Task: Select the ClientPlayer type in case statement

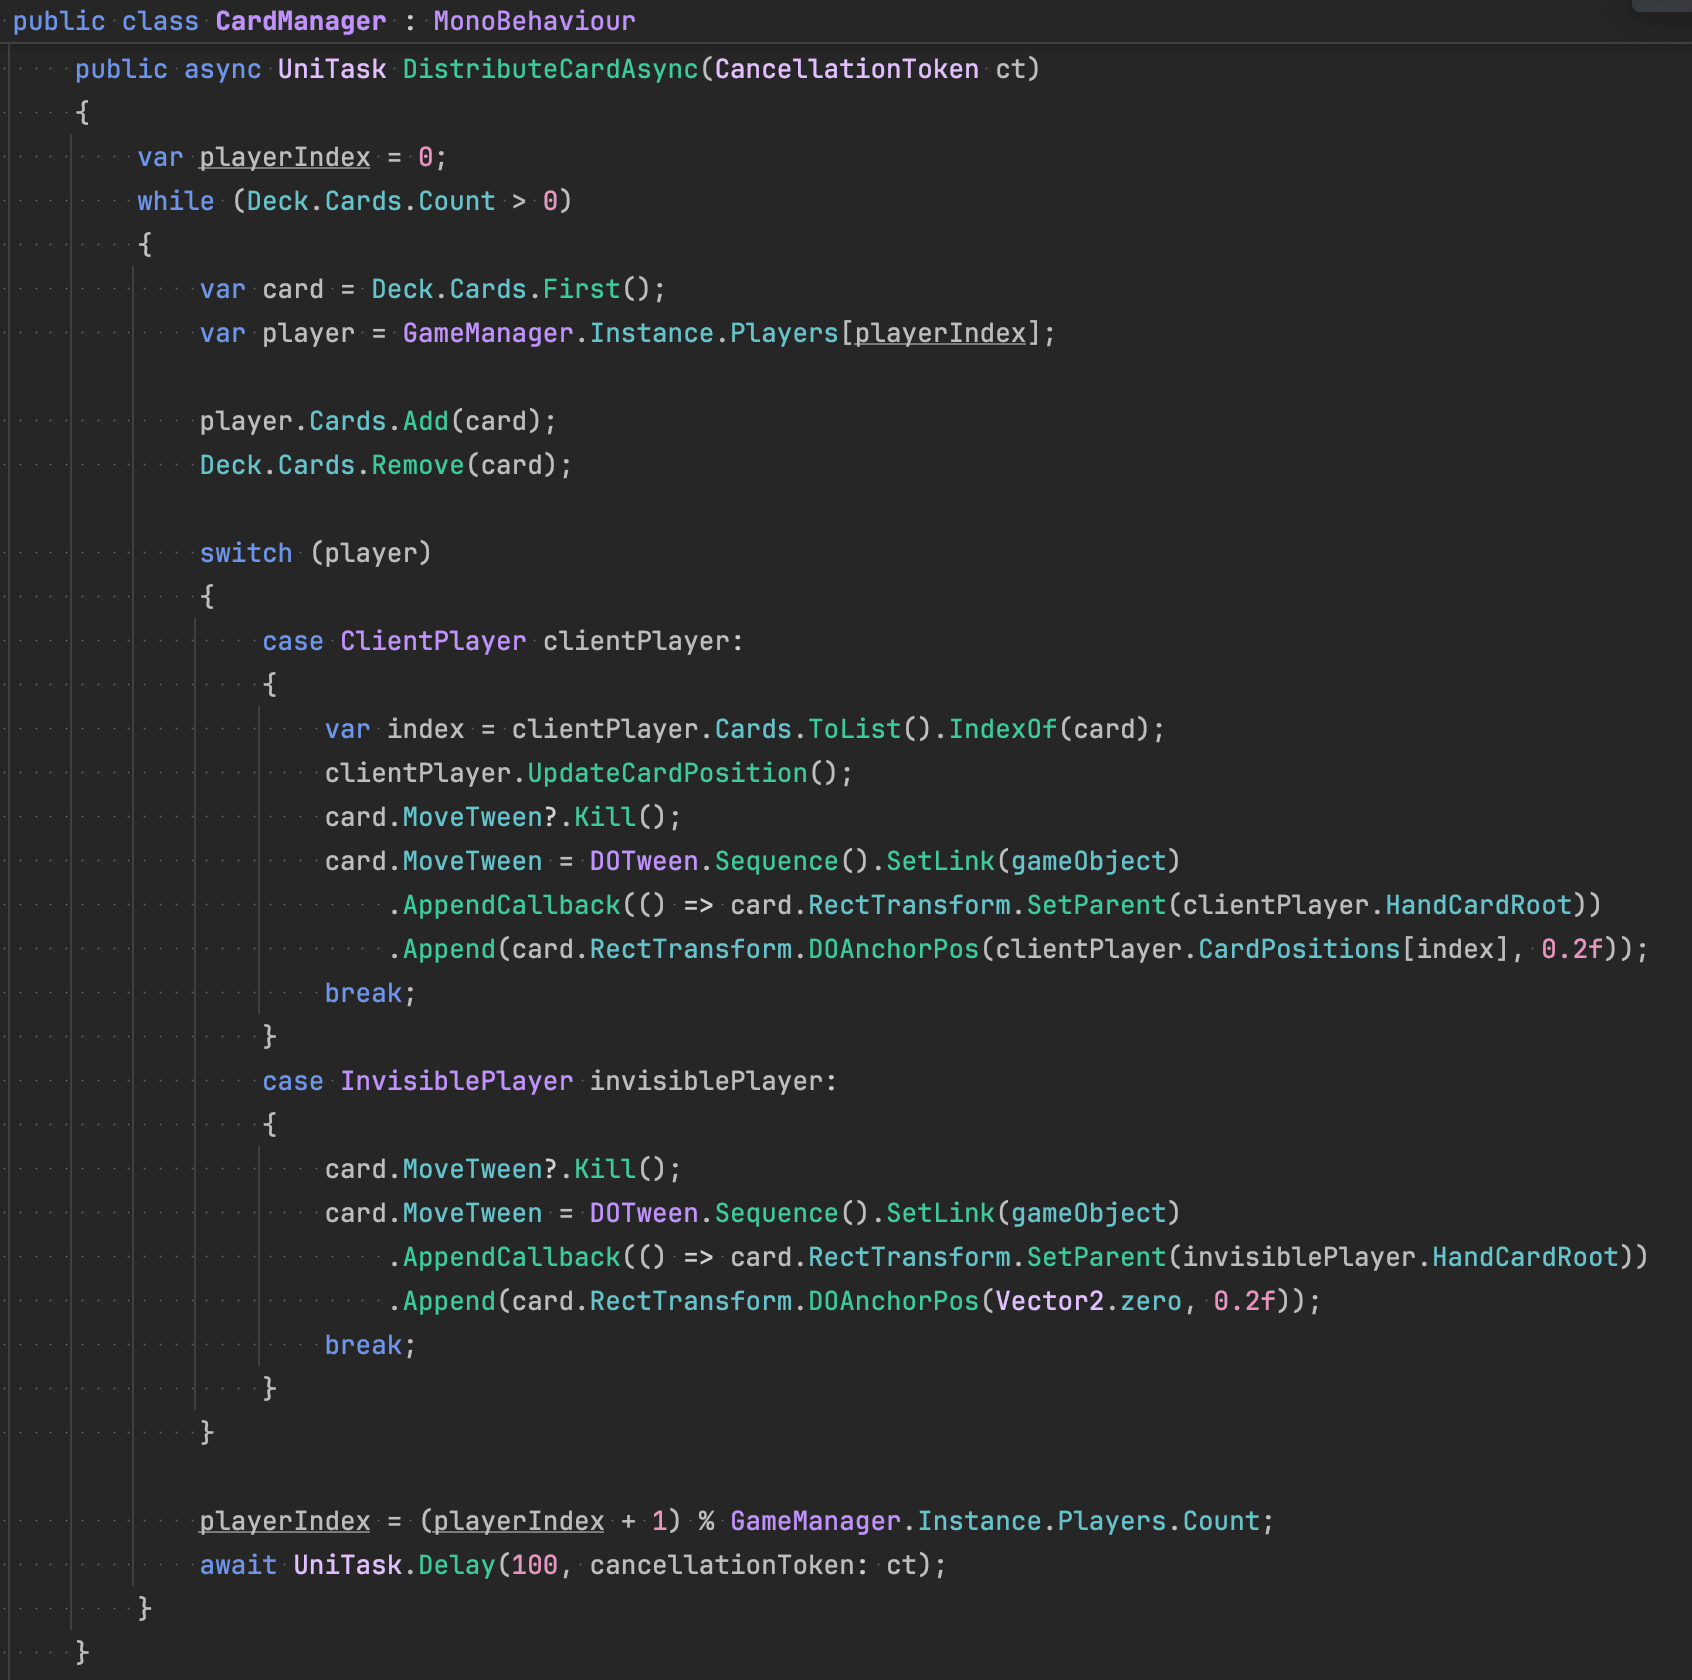Action: [432, 641]
